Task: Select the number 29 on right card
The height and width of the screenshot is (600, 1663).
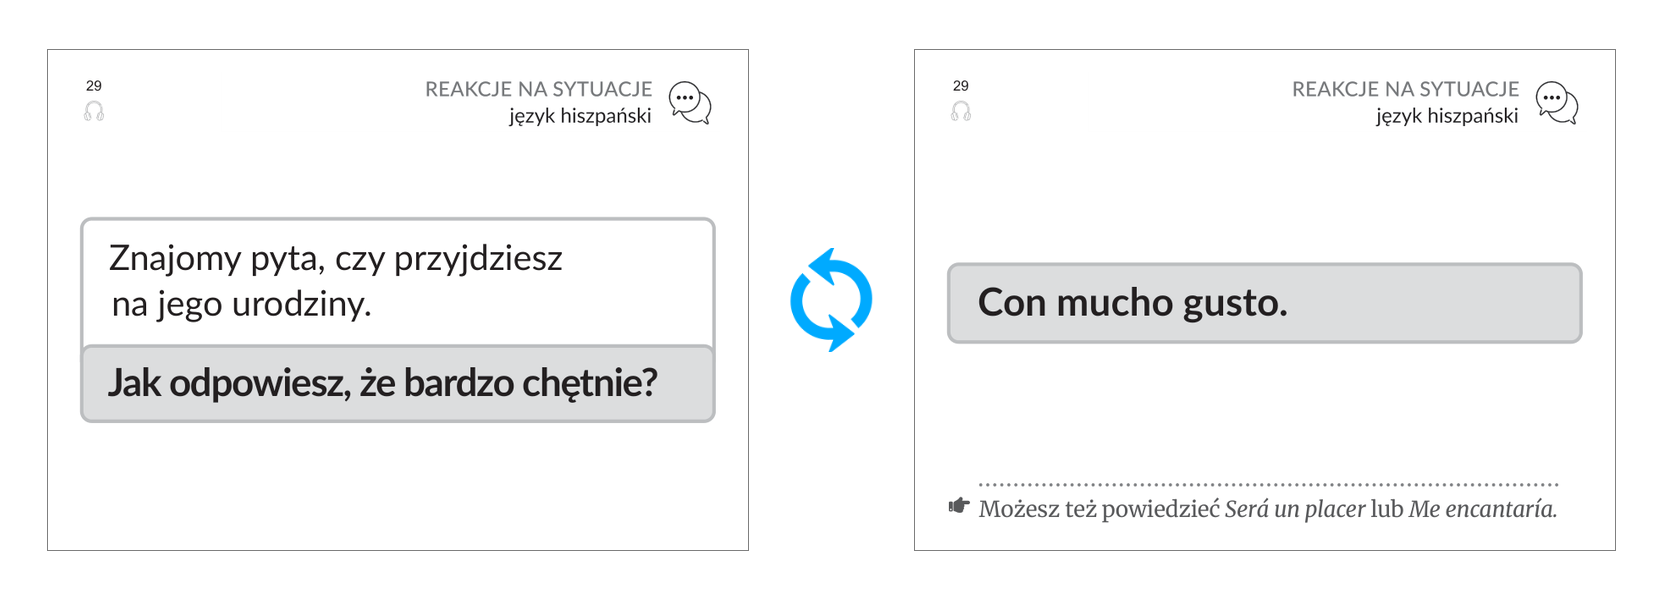Action: [961, 86]
